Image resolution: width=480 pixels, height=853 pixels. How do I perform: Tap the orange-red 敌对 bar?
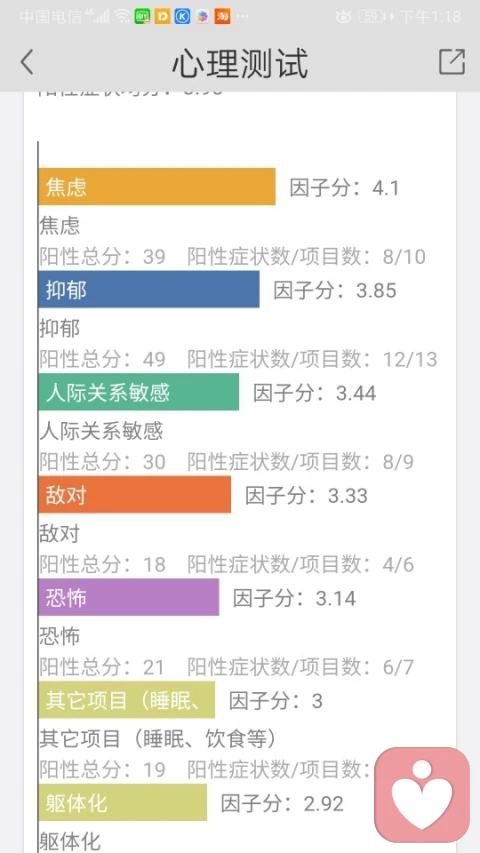coord(134,495)
